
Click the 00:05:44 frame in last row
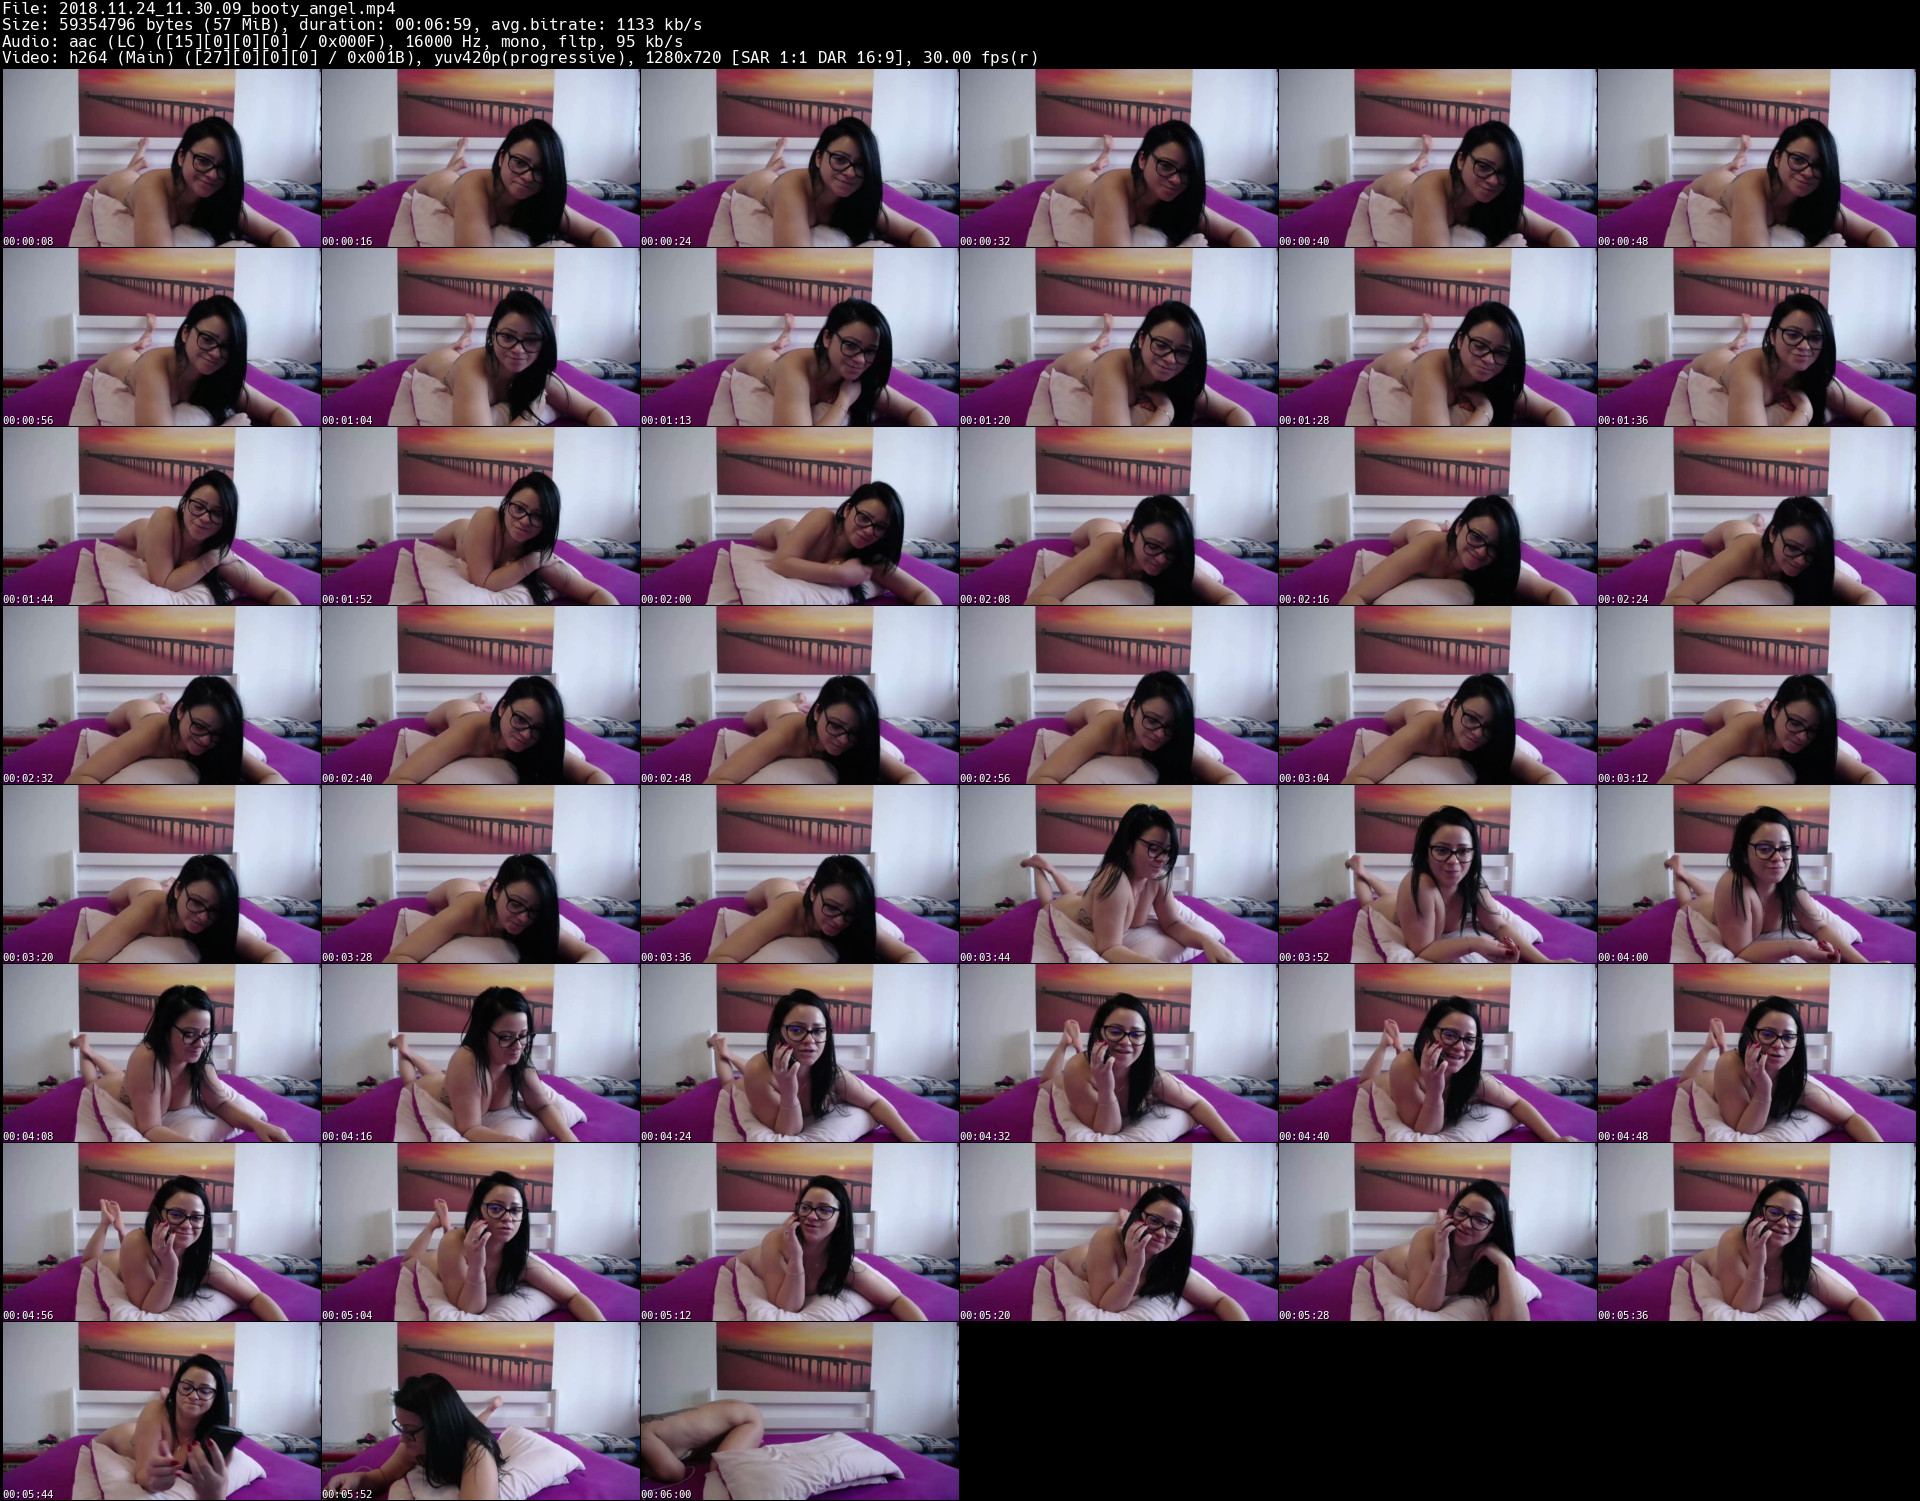(x=161, y=1411)
